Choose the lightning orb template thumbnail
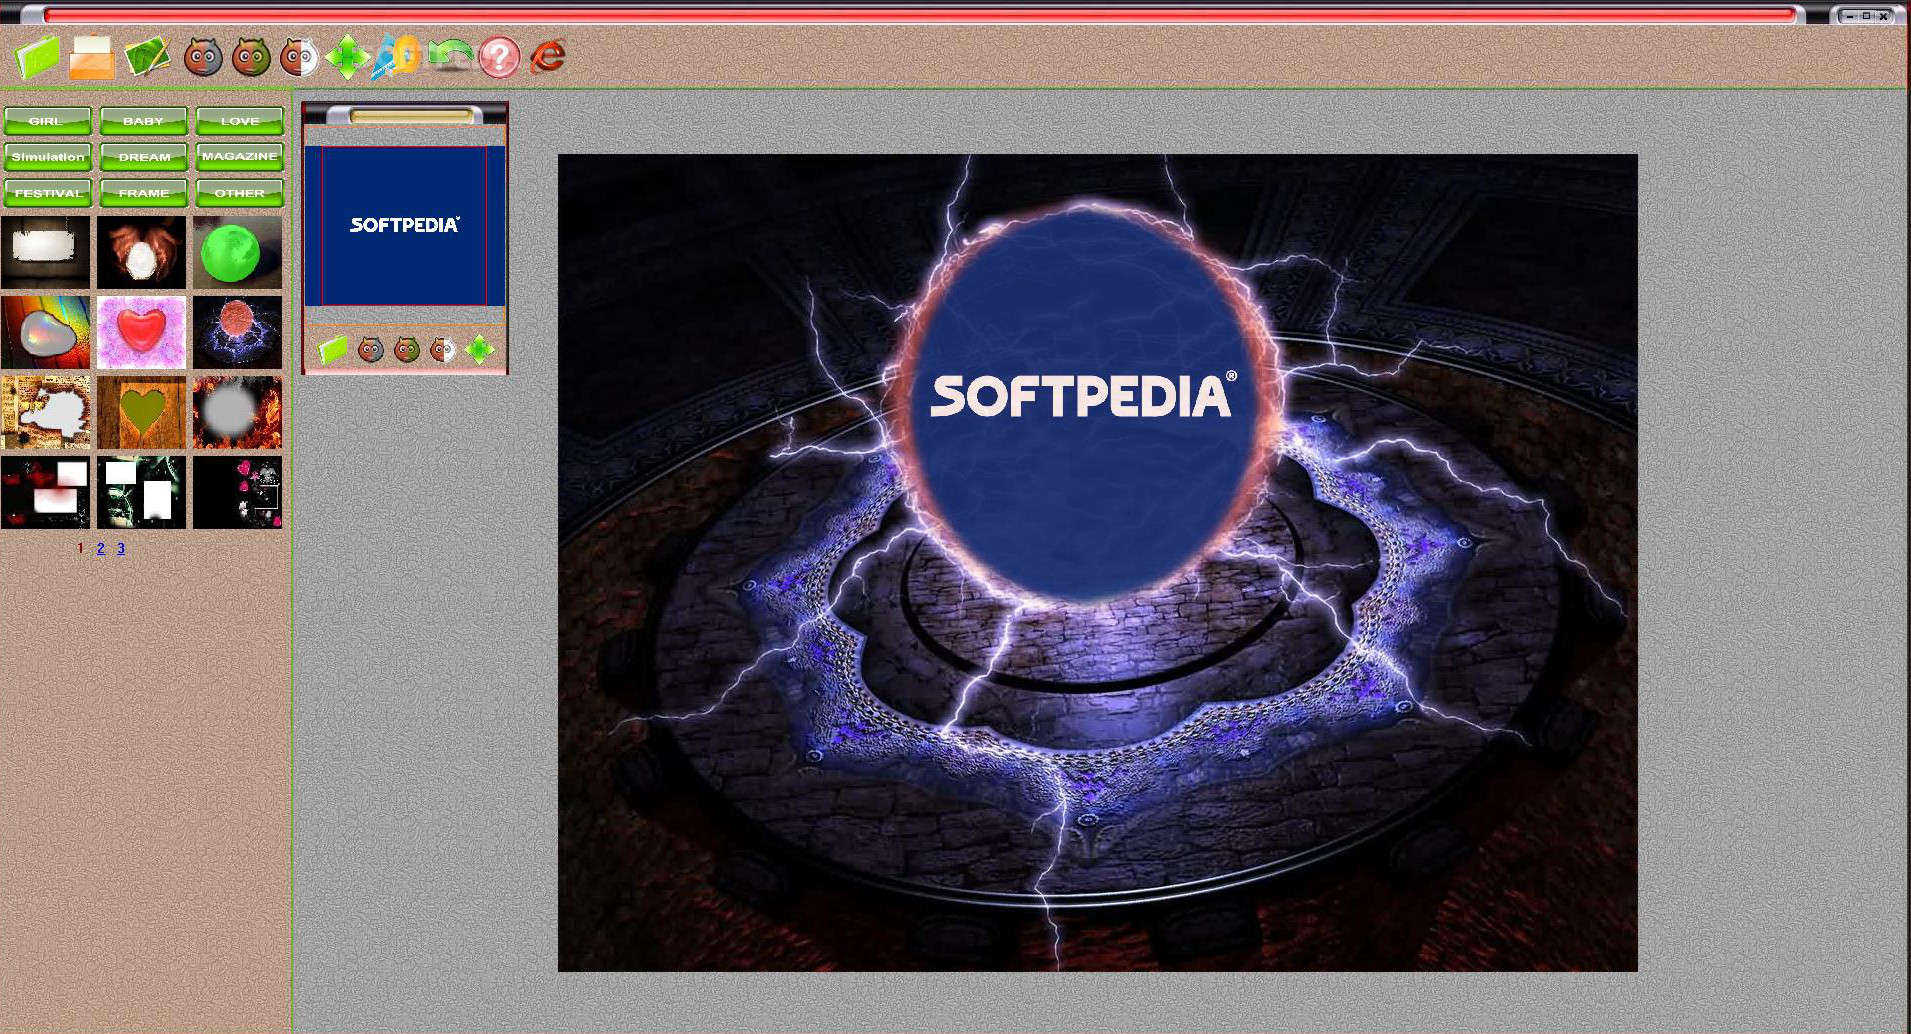Screen dimensions: 1911x1034 237,332
